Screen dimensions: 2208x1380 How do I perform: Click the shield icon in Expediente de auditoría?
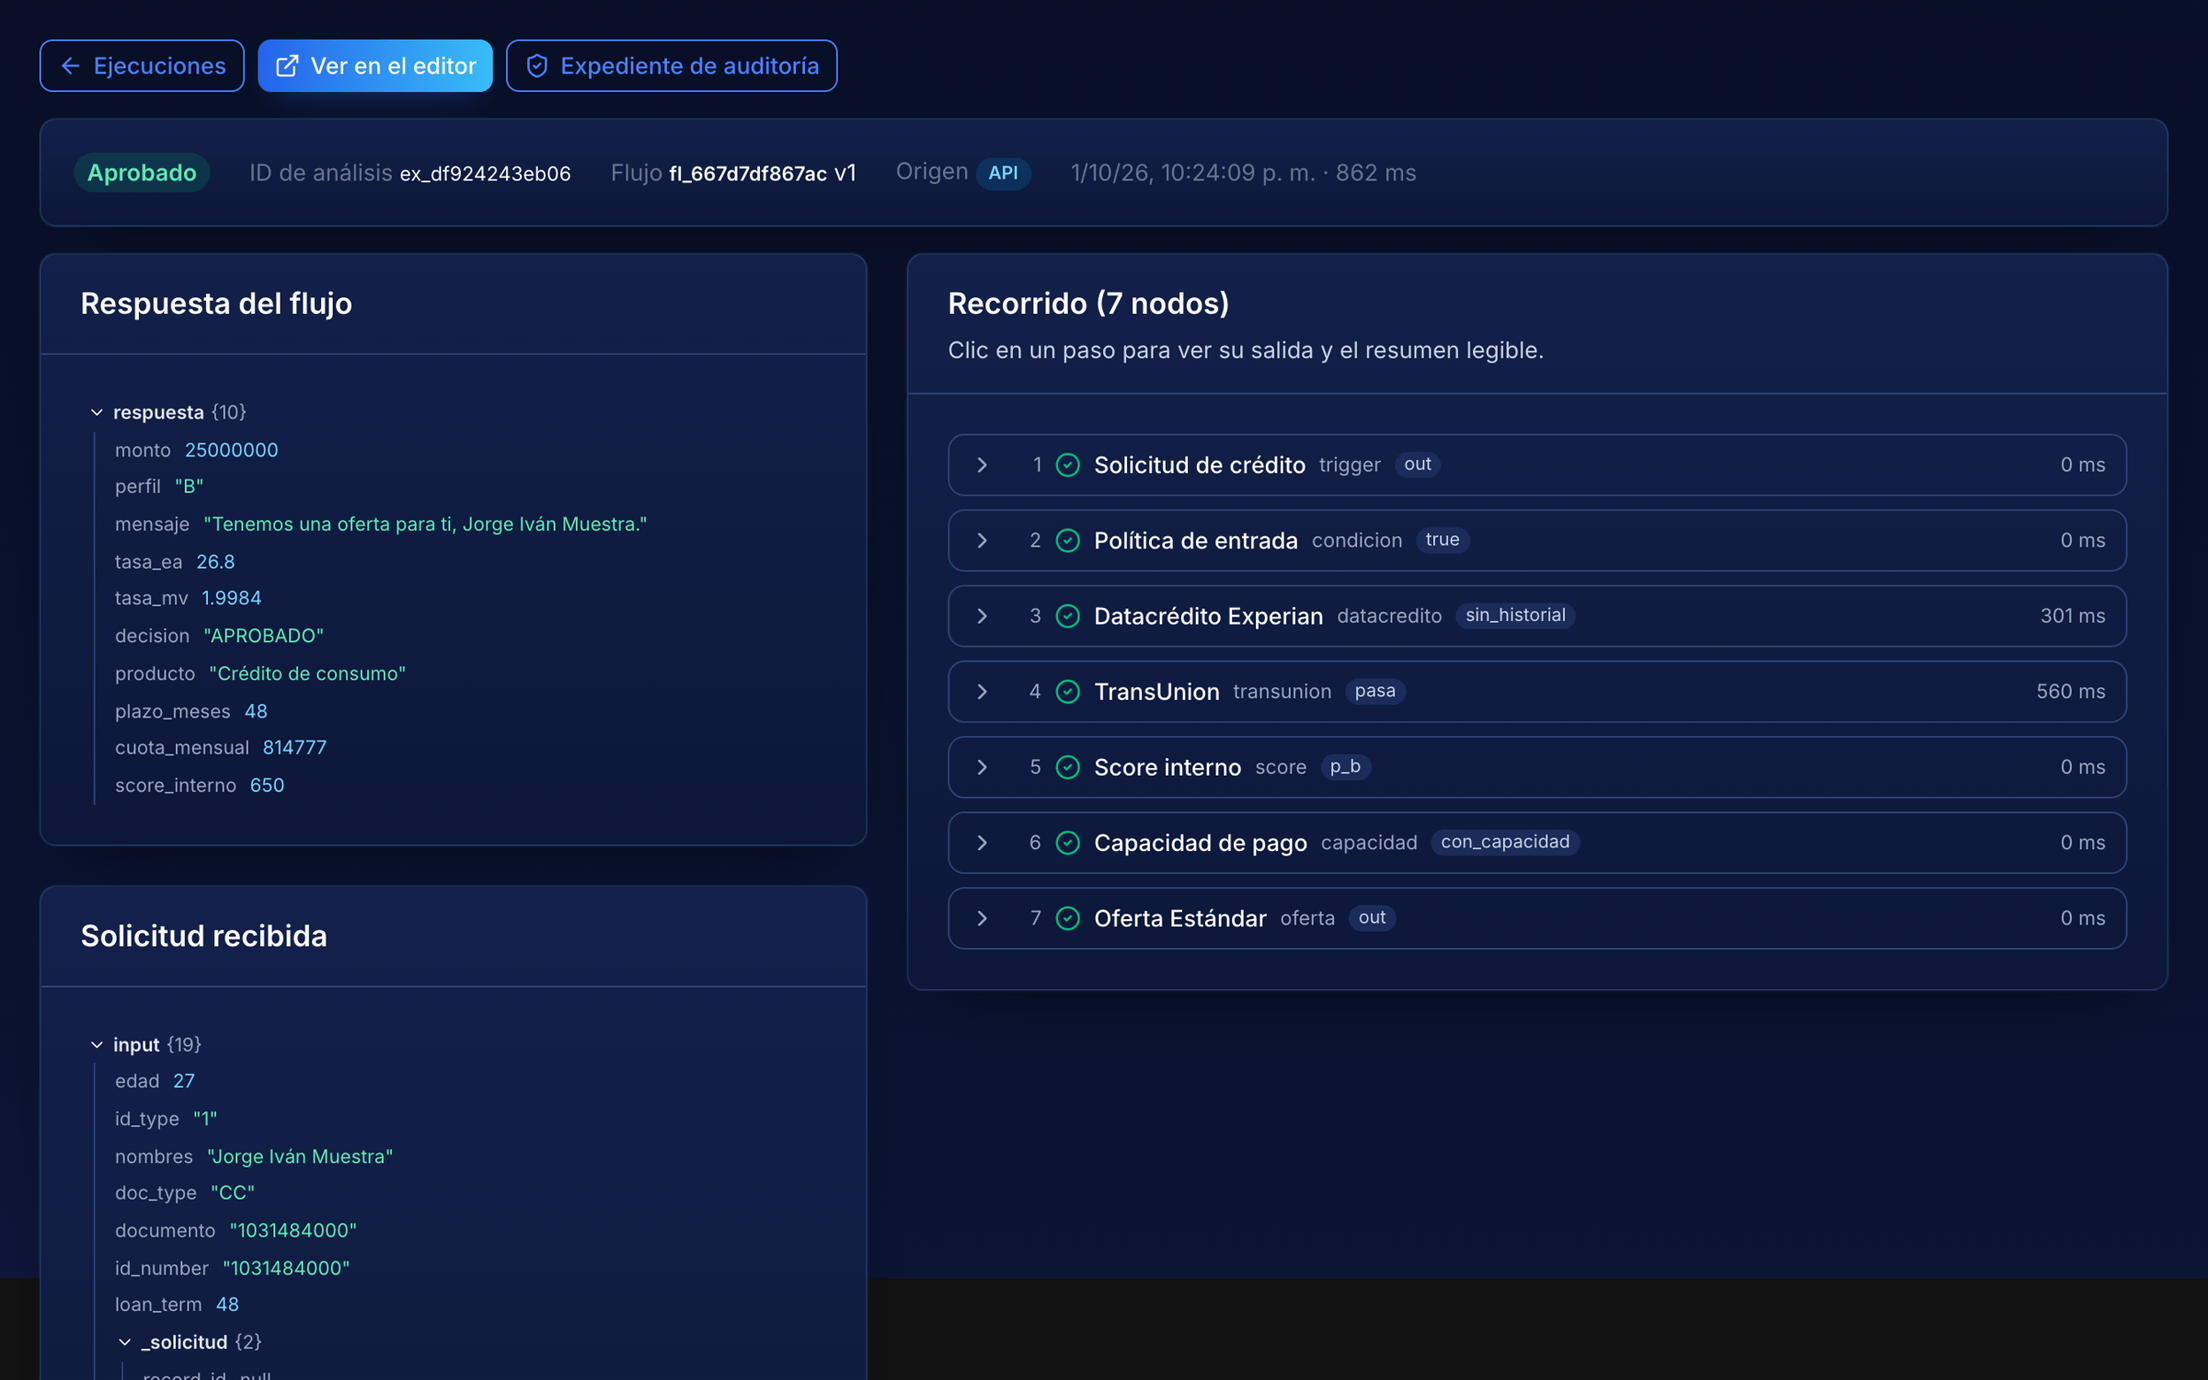[x=537, y=66]
